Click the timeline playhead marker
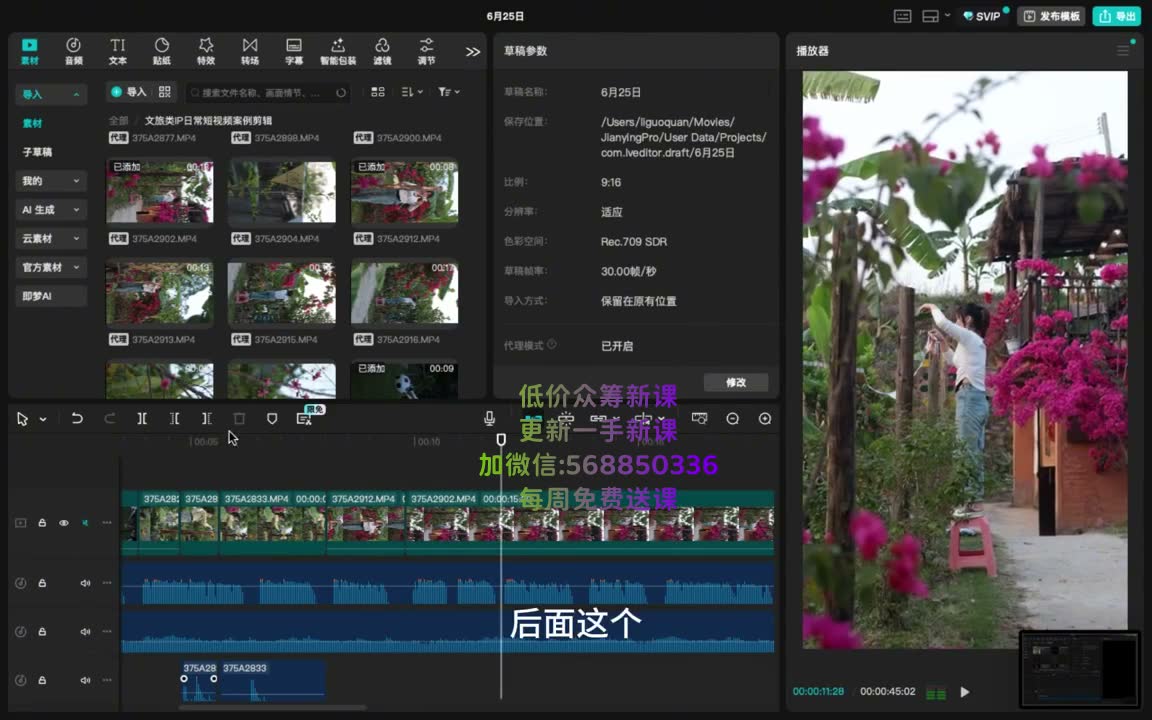Screen dimensions: 1152x720 pos(501,439)
